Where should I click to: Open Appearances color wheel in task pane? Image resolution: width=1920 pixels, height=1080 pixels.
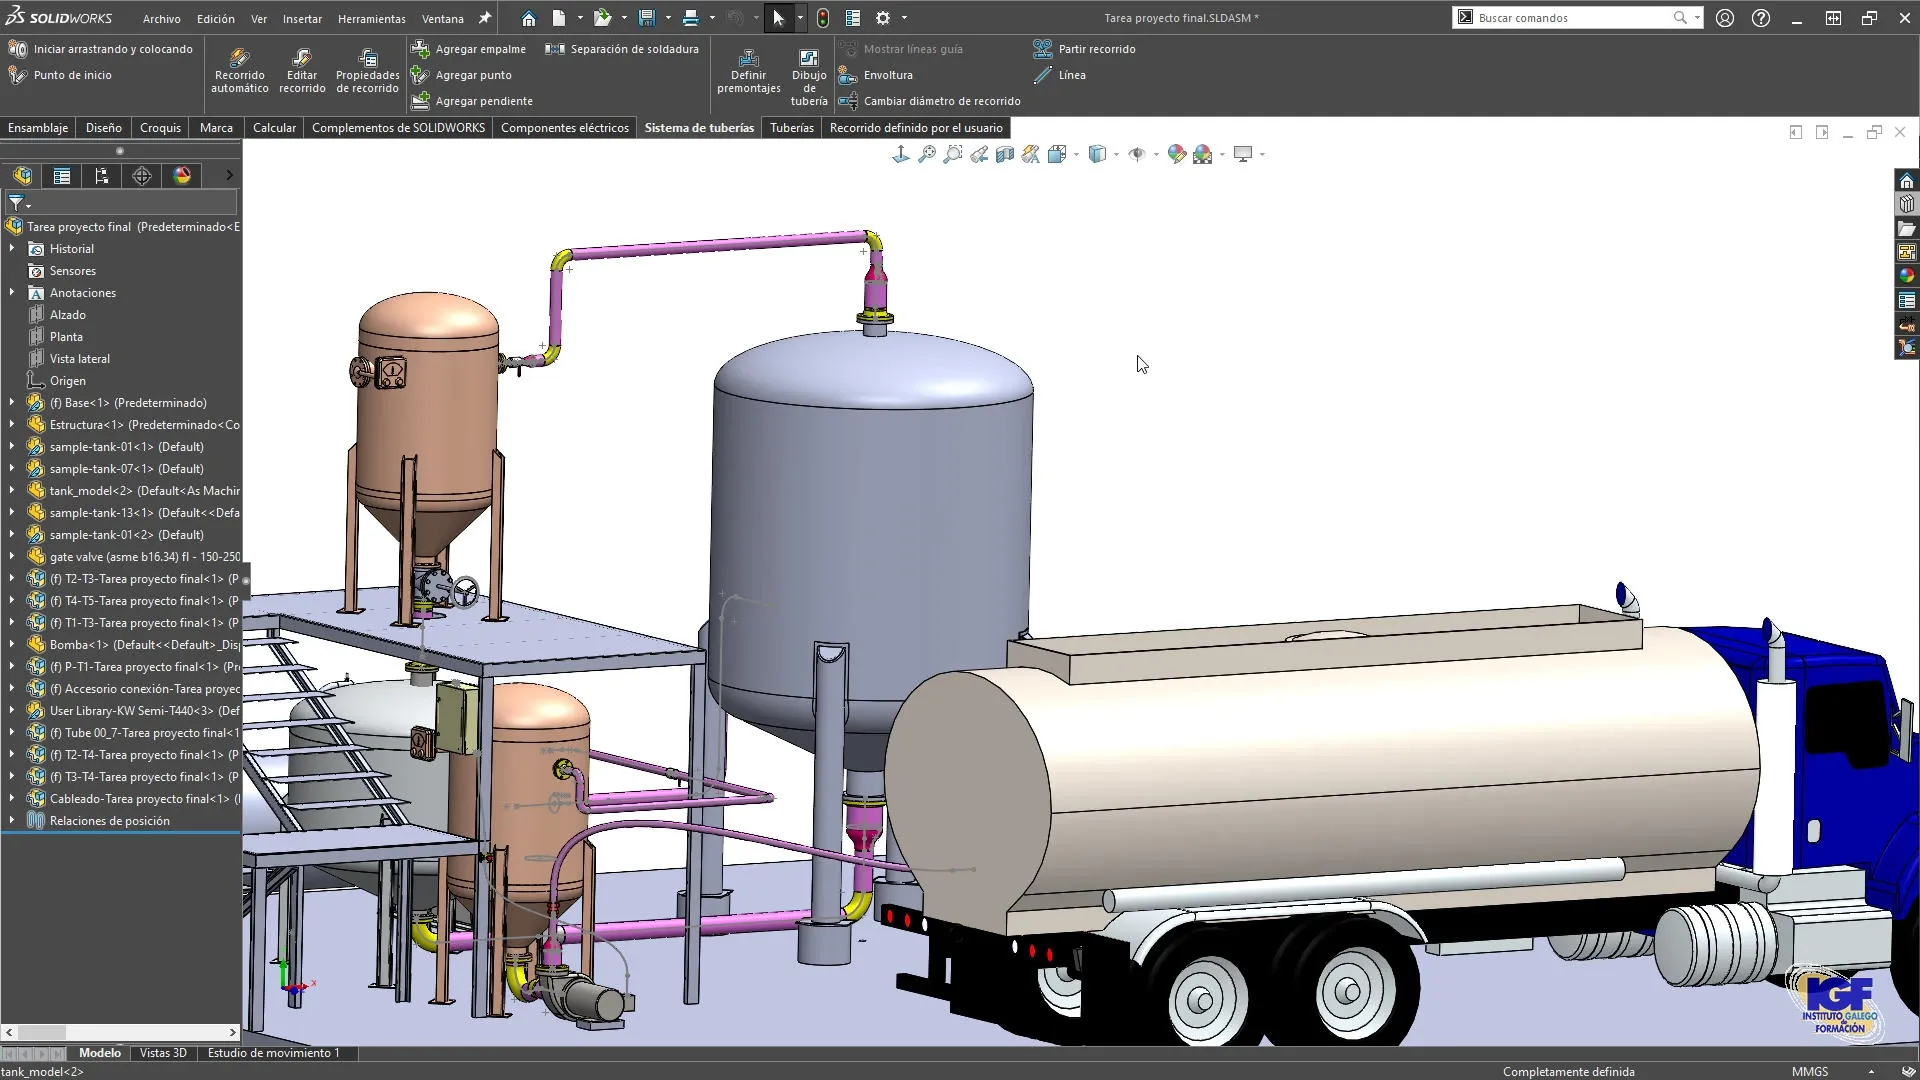1907,276
